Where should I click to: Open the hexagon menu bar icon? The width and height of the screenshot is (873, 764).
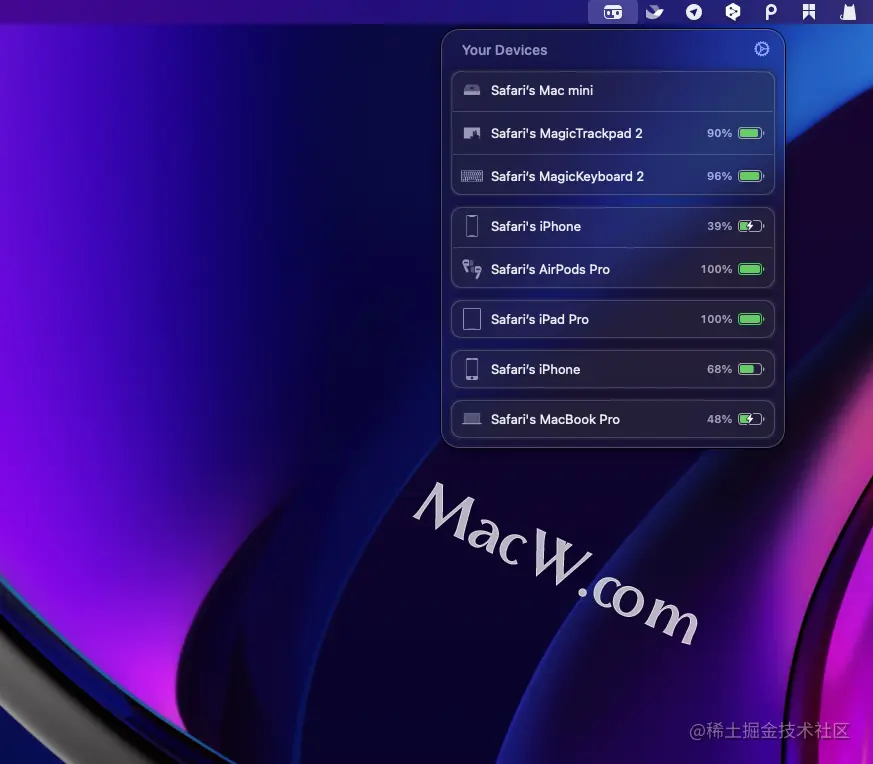point(733,12)
